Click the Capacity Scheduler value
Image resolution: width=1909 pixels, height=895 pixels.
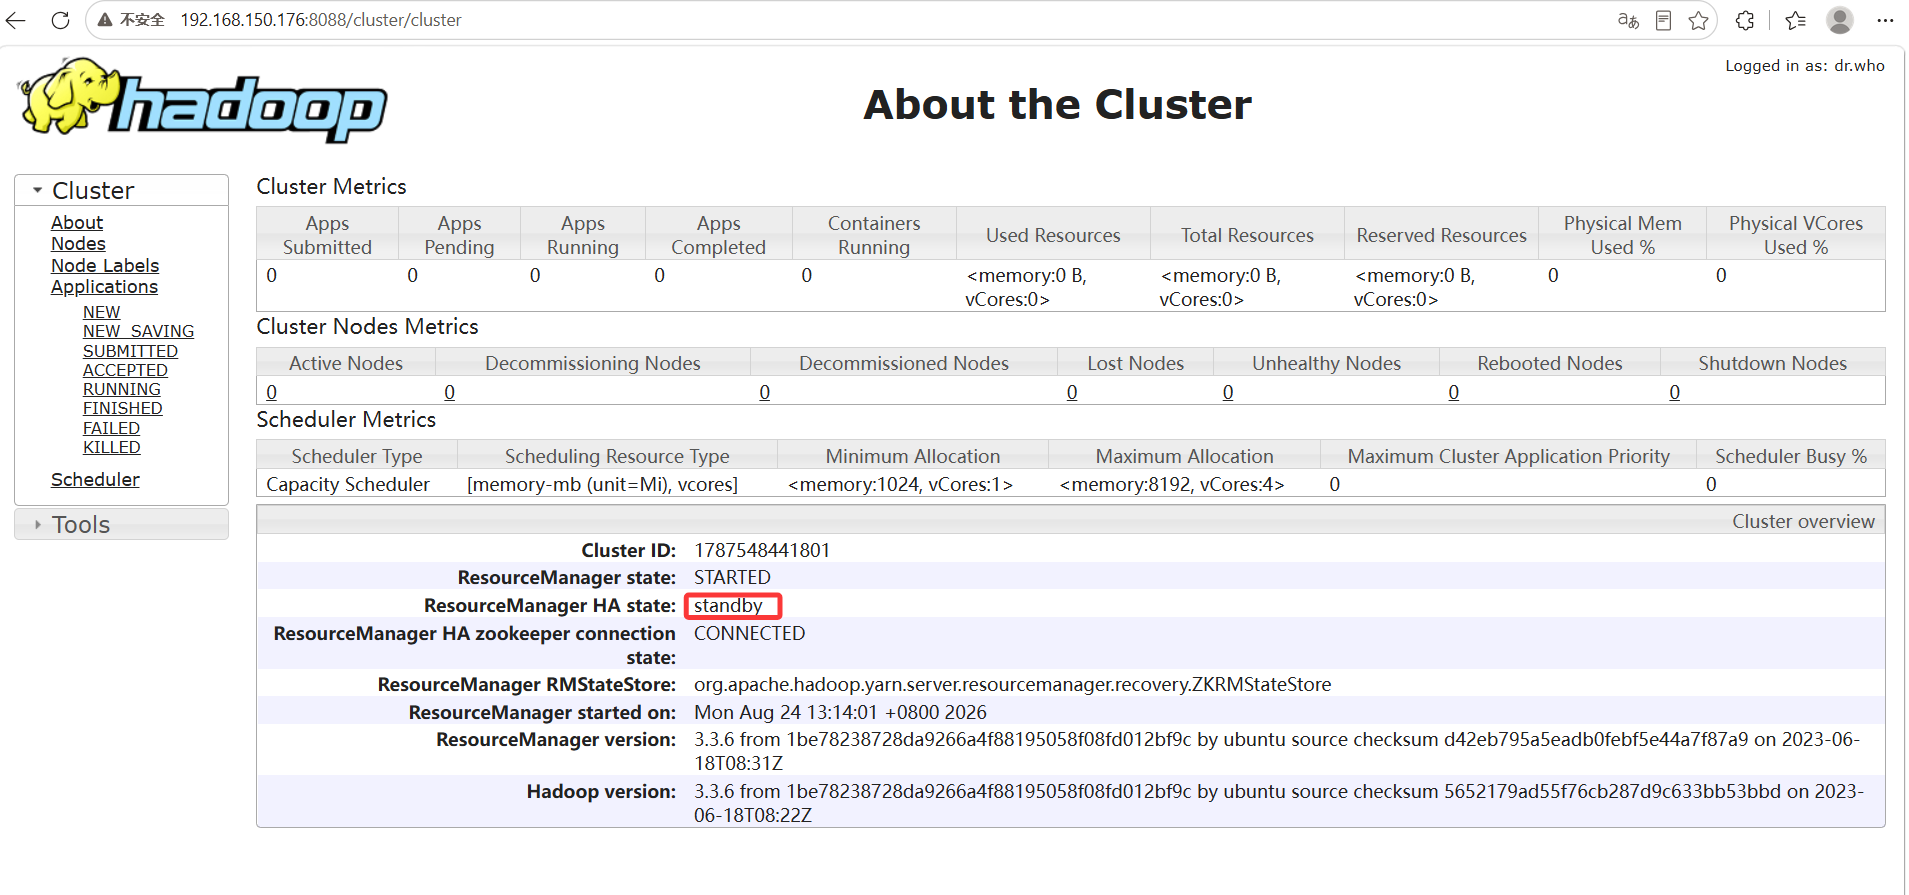click(x=348, y=484)
